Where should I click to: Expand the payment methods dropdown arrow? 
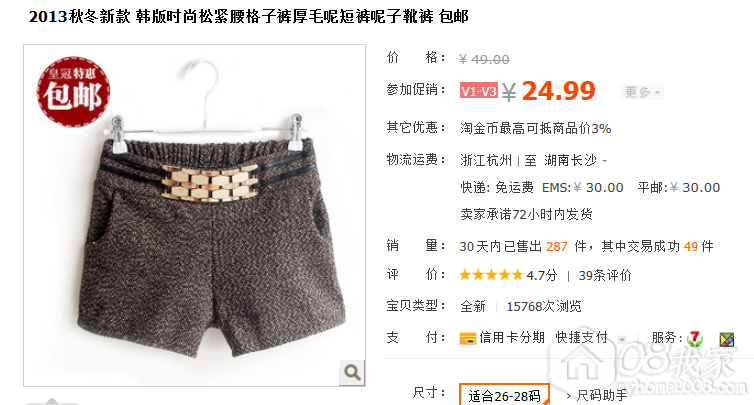point(622,339)
